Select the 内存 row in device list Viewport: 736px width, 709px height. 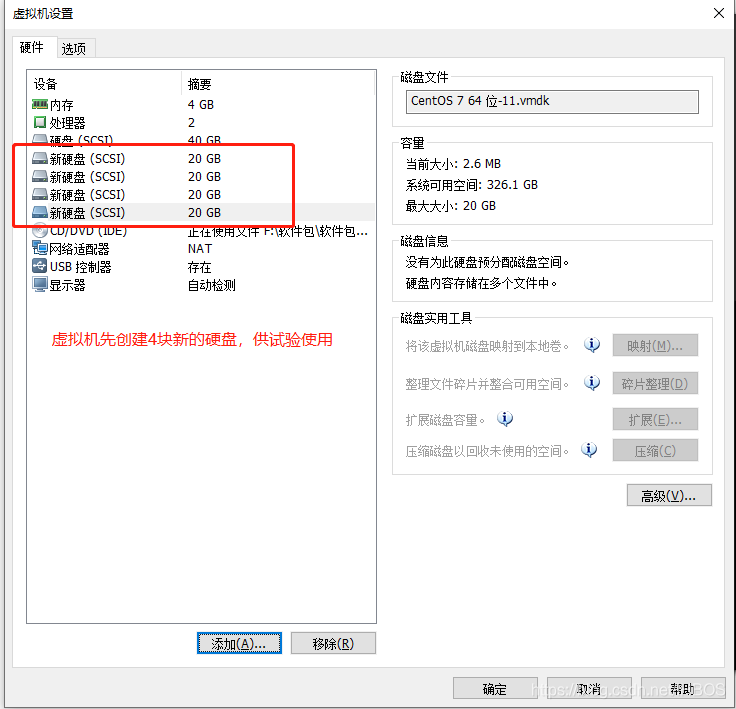[202, 104]
